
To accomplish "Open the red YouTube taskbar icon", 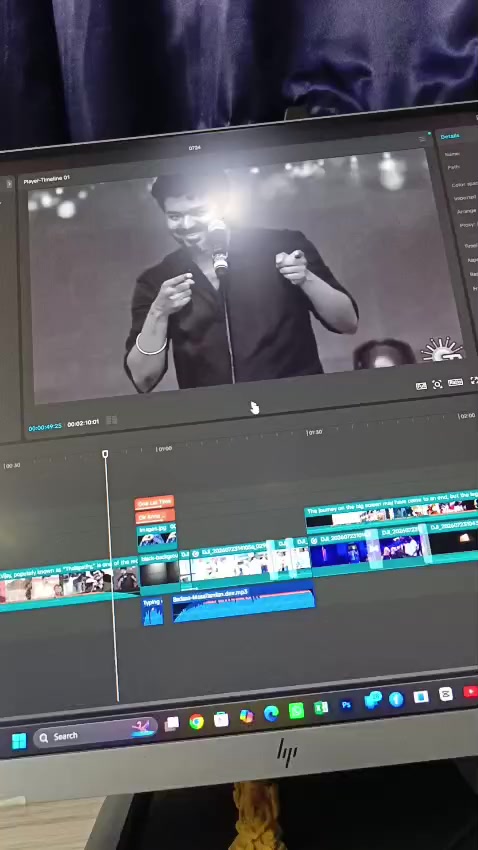I will click(470, 691).
